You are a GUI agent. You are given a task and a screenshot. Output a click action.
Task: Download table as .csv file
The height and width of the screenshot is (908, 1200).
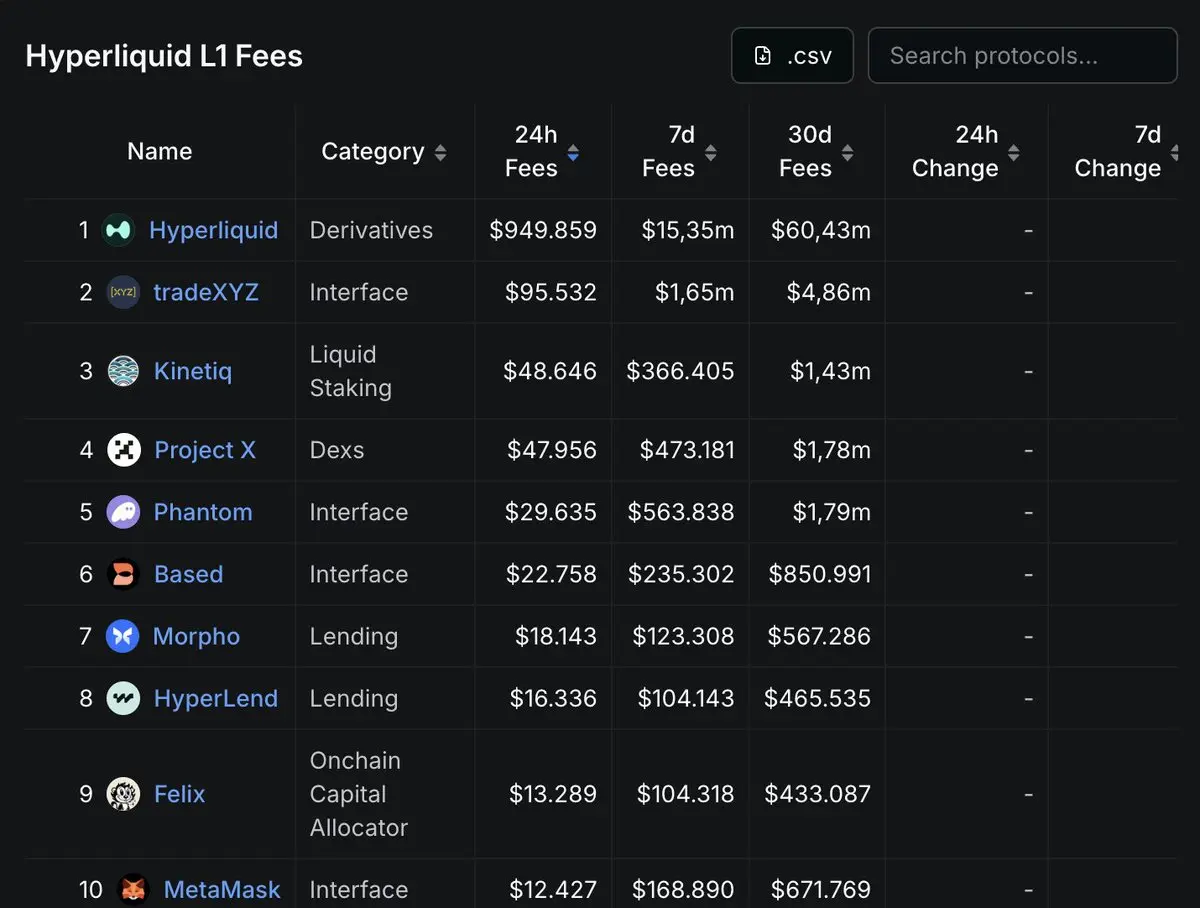pos(792,56)
